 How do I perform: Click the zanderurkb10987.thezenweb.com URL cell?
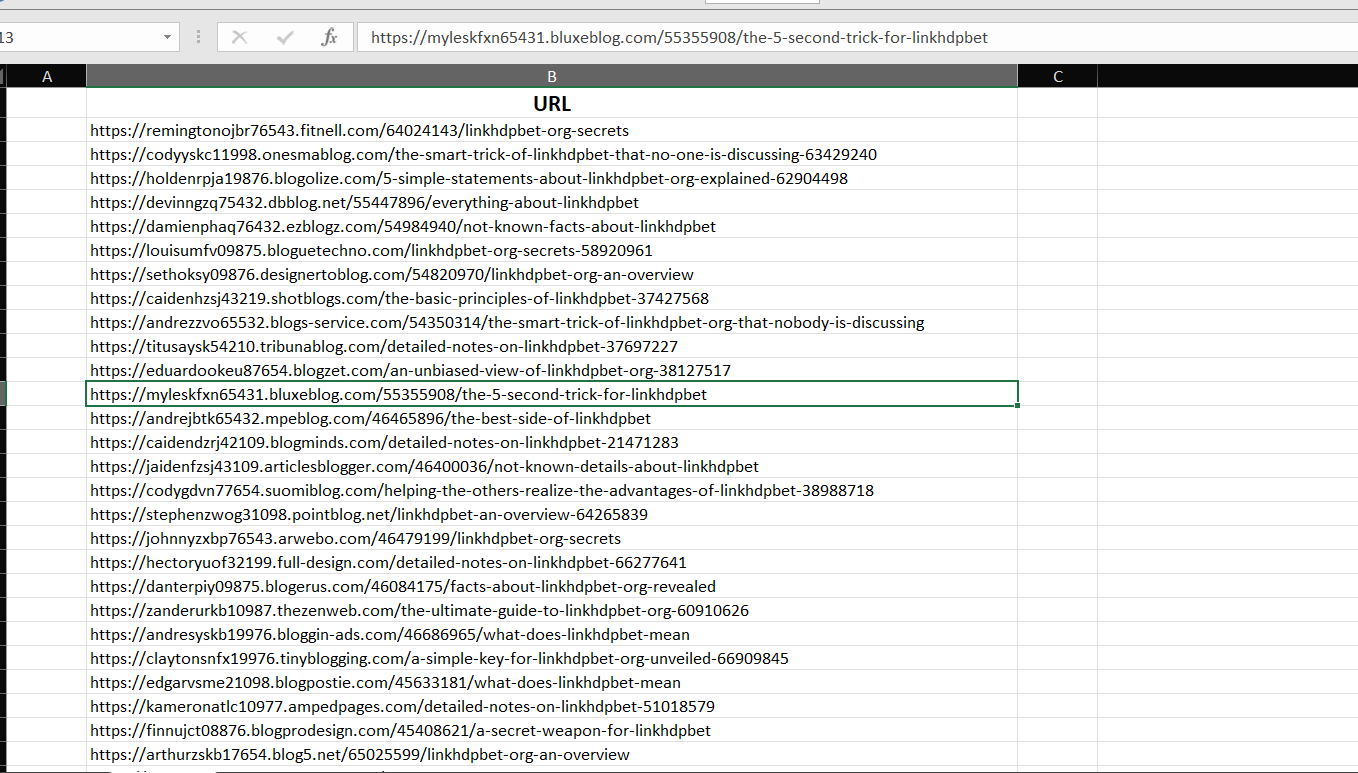pyautogui.click(x=419, y=610)
